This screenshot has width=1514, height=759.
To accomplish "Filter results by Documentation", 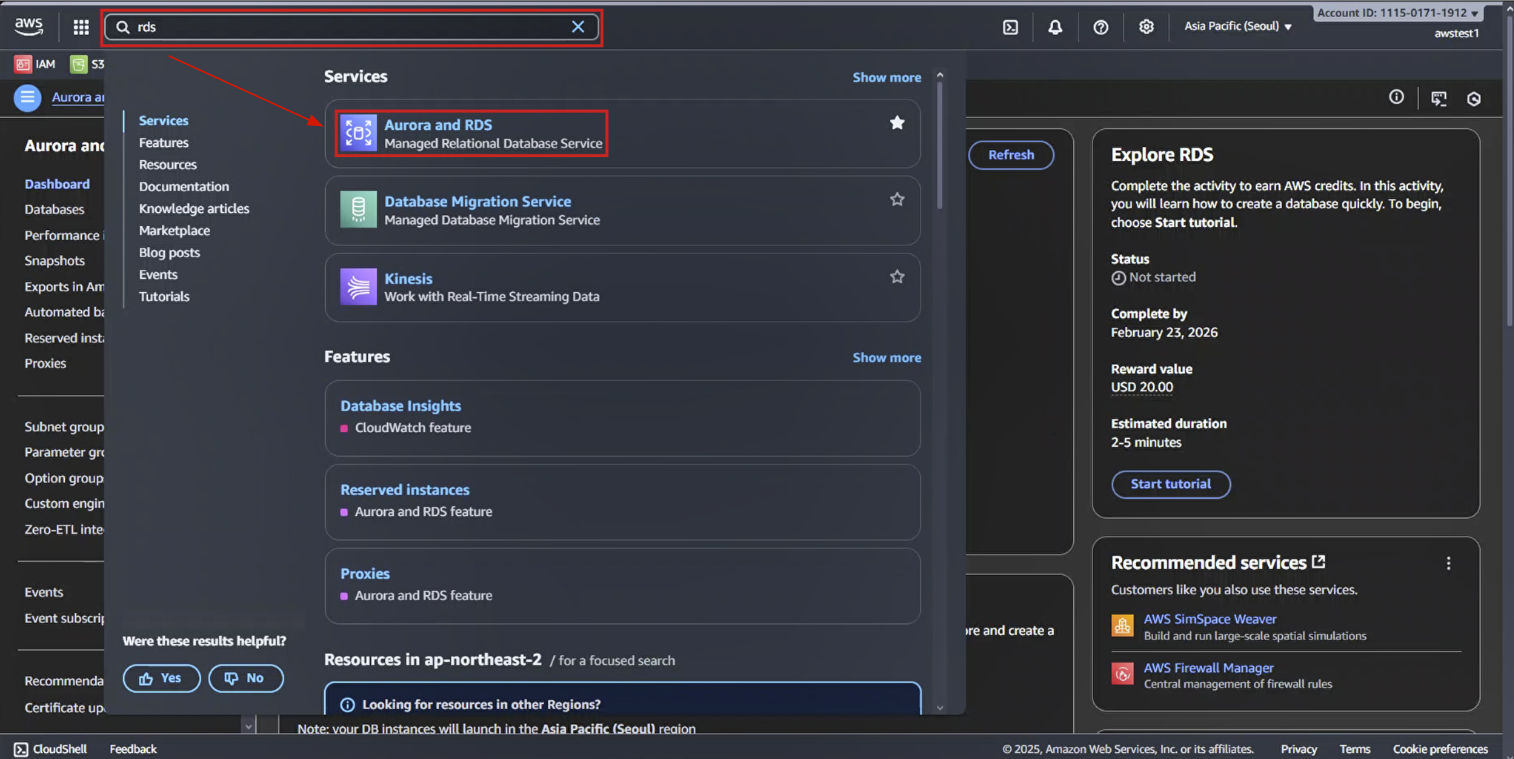I will pos(184,187).
